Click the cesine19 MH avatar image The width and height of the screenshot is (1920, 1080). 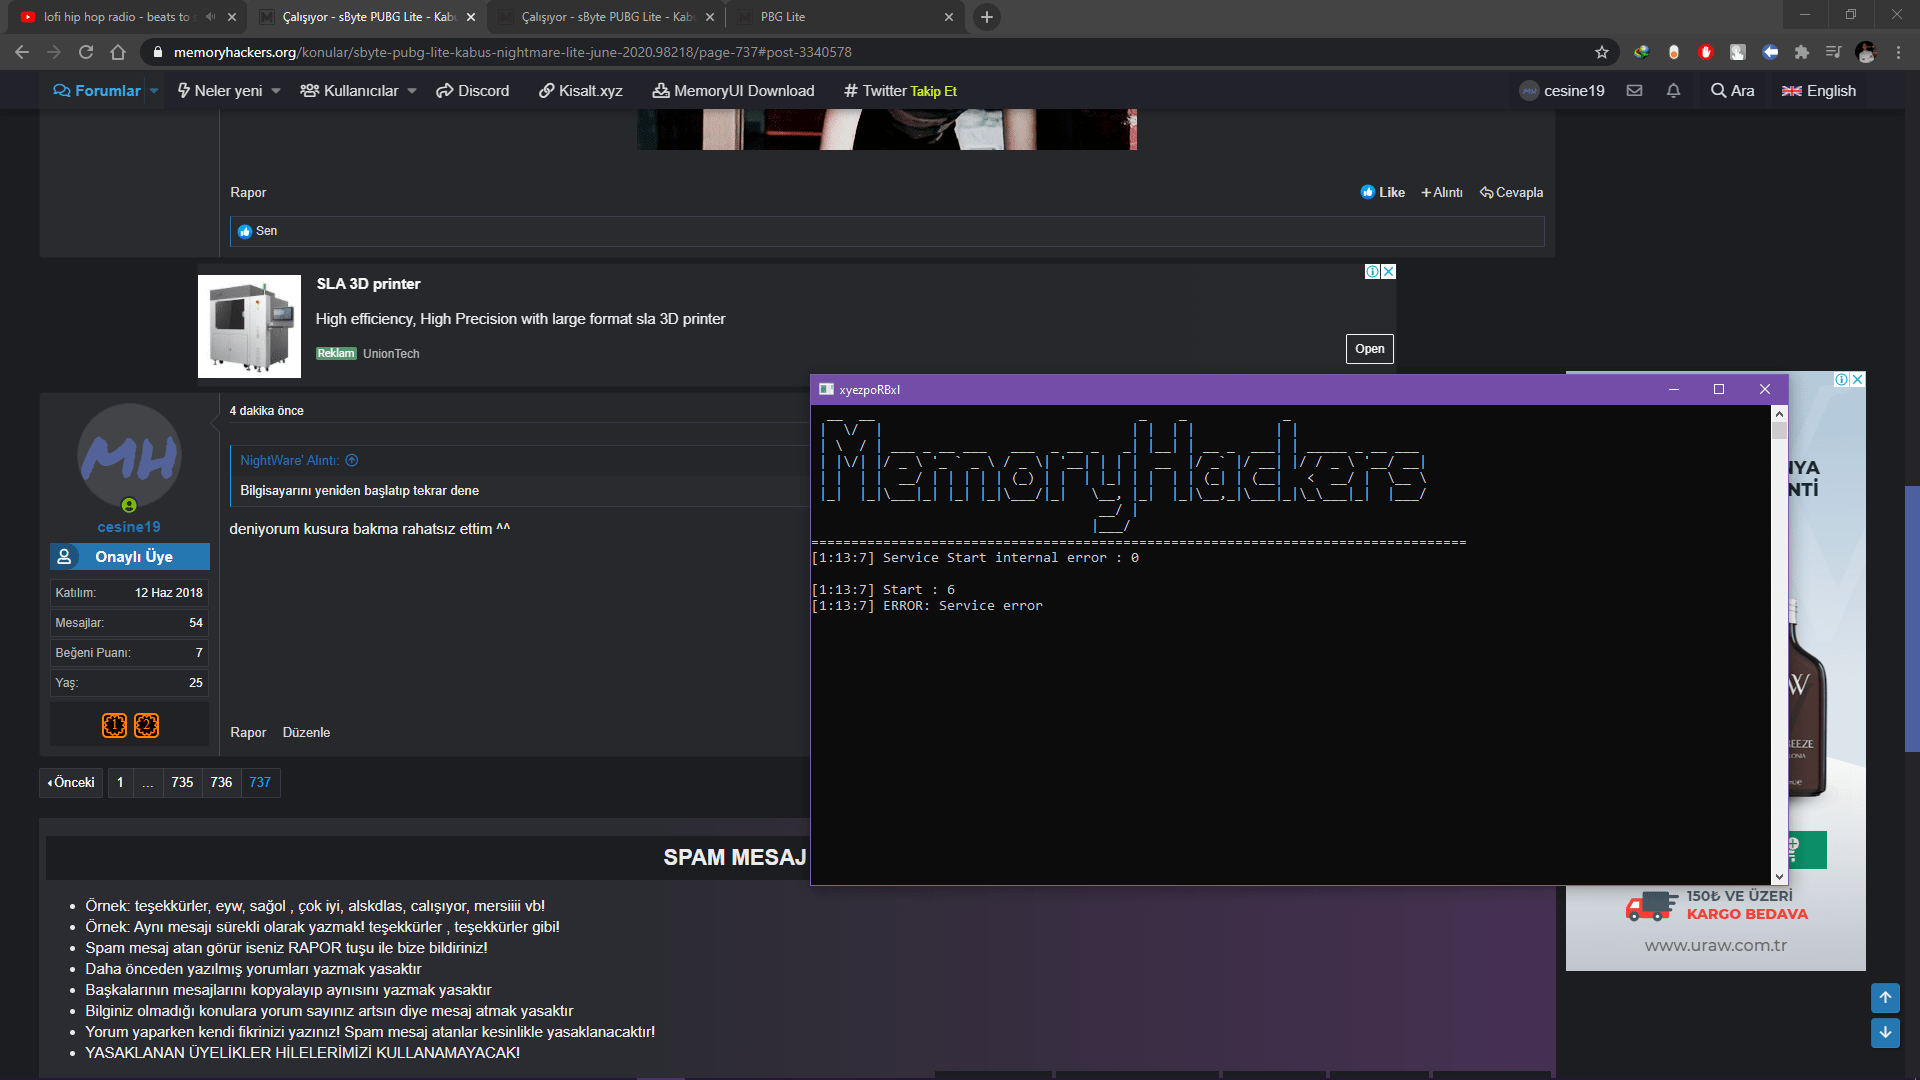coord(129,456)
